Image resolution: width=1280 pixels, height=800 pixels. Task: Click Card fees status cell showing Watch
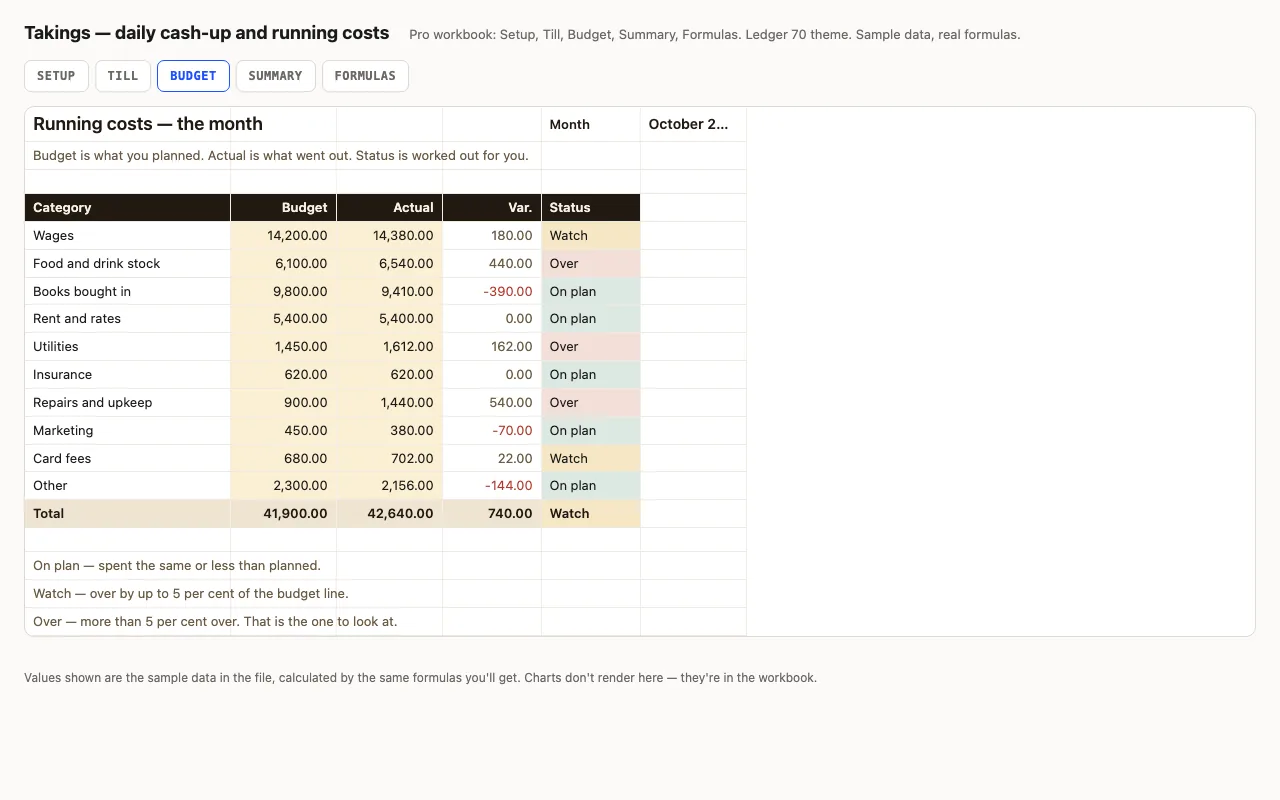click(591, 459)
